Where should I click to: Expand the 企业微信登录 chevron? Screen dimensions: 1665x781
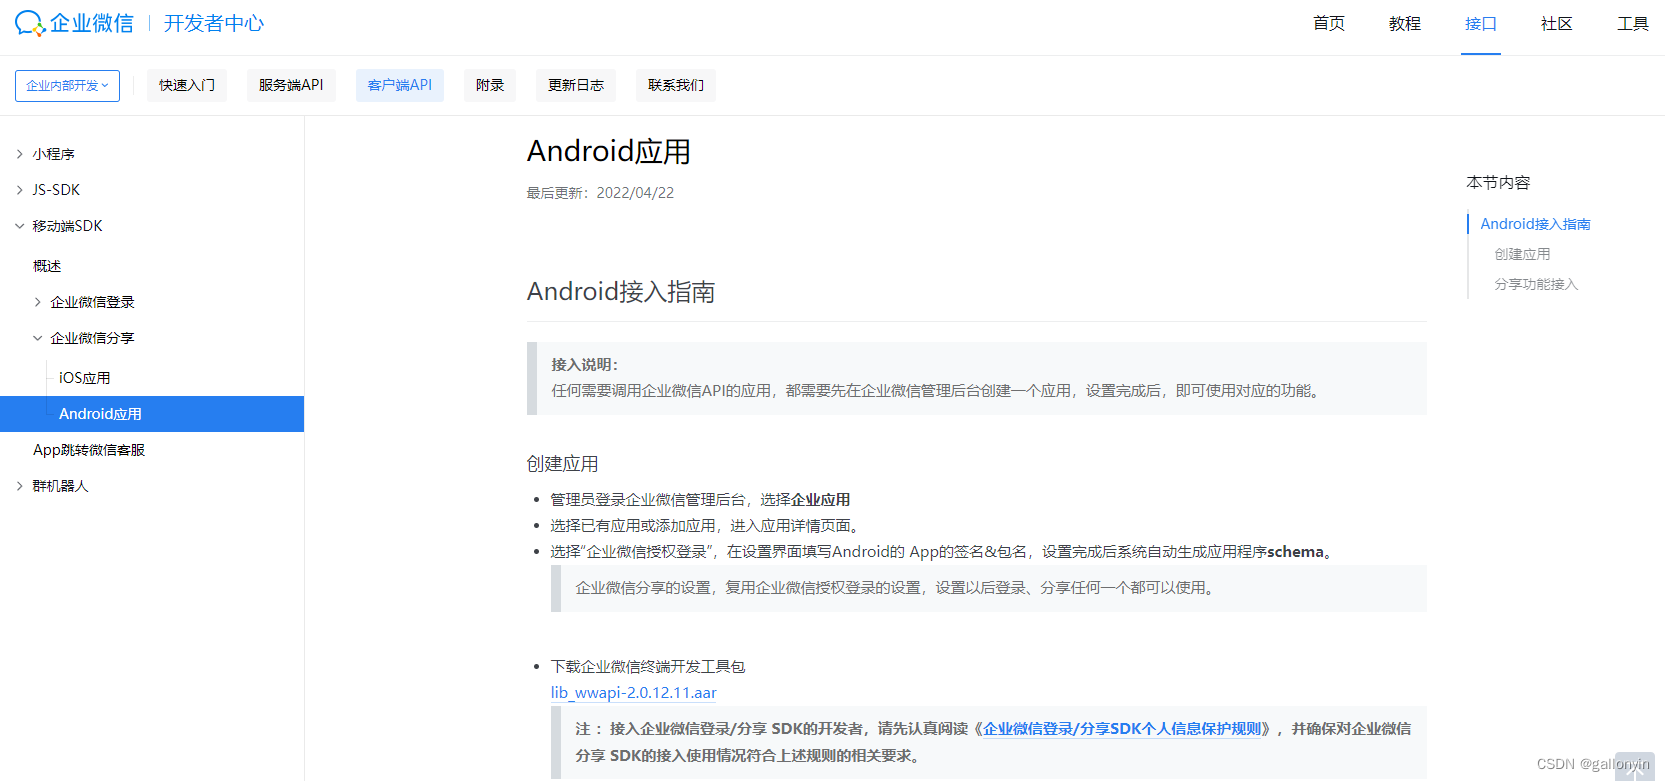point(37,302)
